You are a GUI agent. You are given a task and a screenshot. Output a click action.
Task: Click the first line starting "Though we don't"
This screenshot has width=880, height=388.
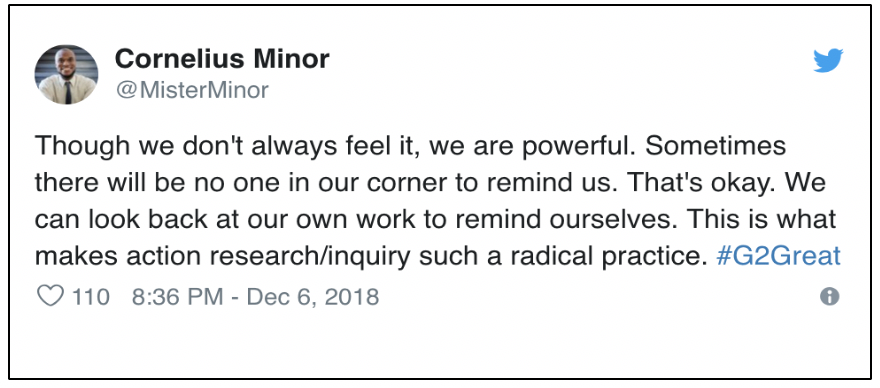410,147
